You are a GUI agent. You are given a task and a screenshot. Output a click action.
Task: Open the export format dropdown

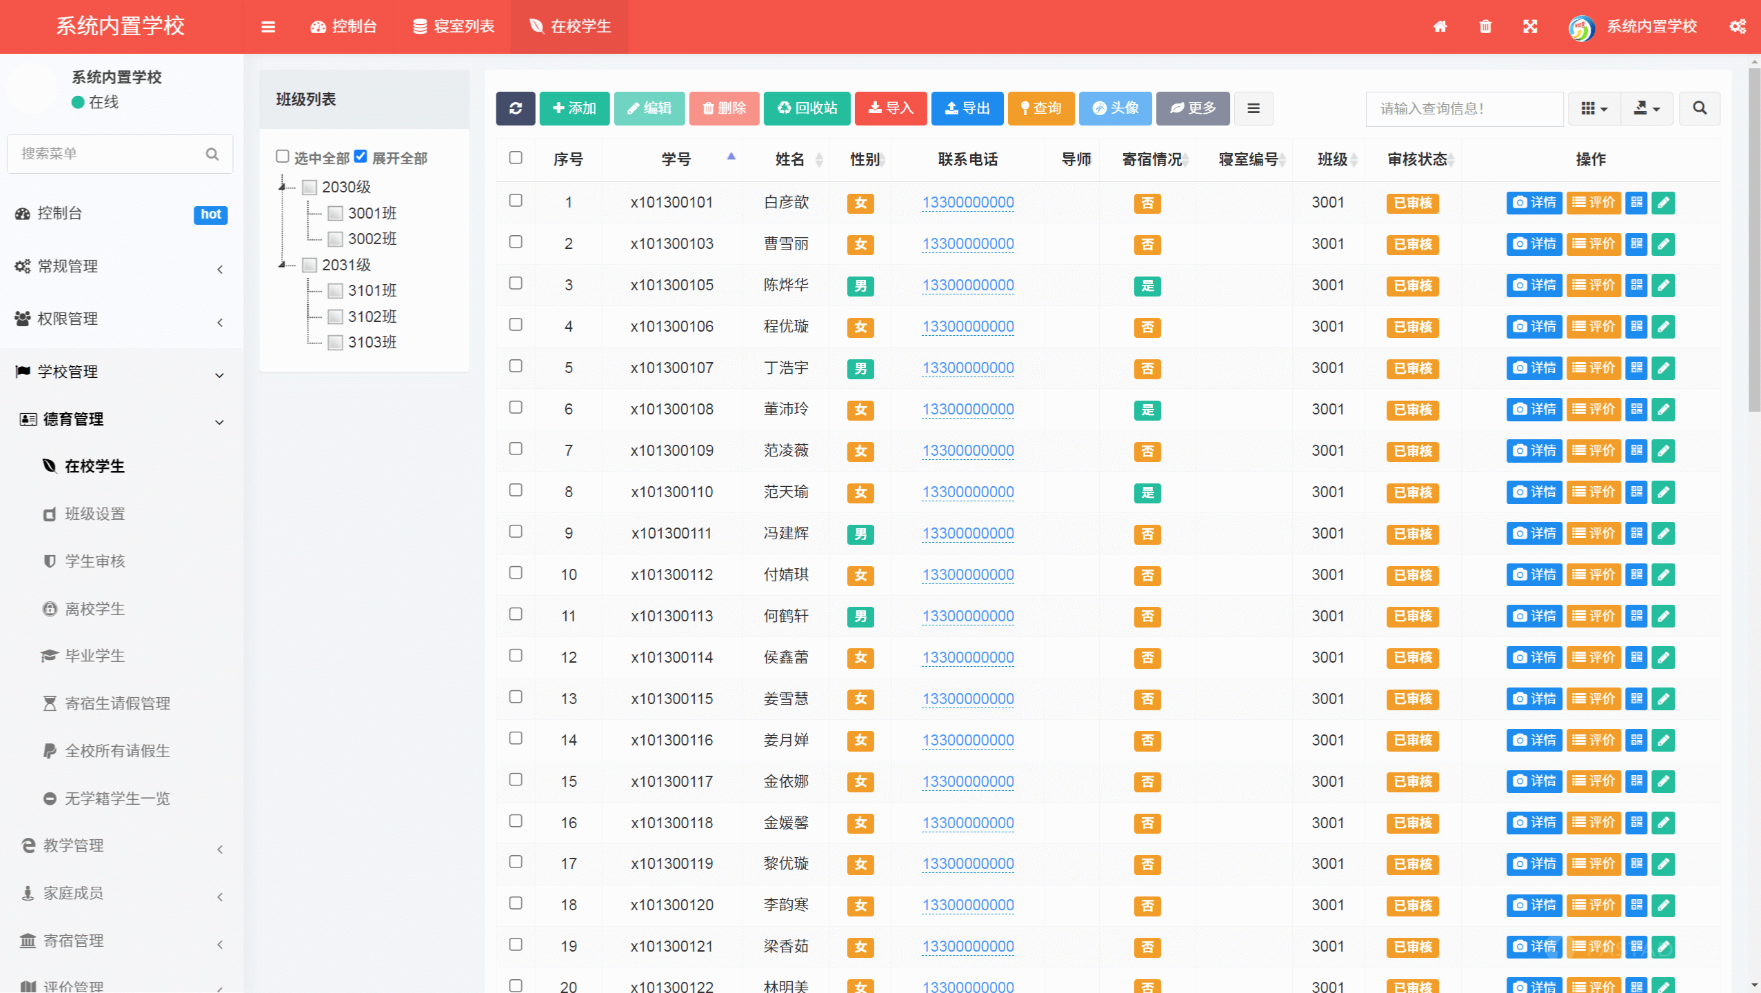point(1646,108)
